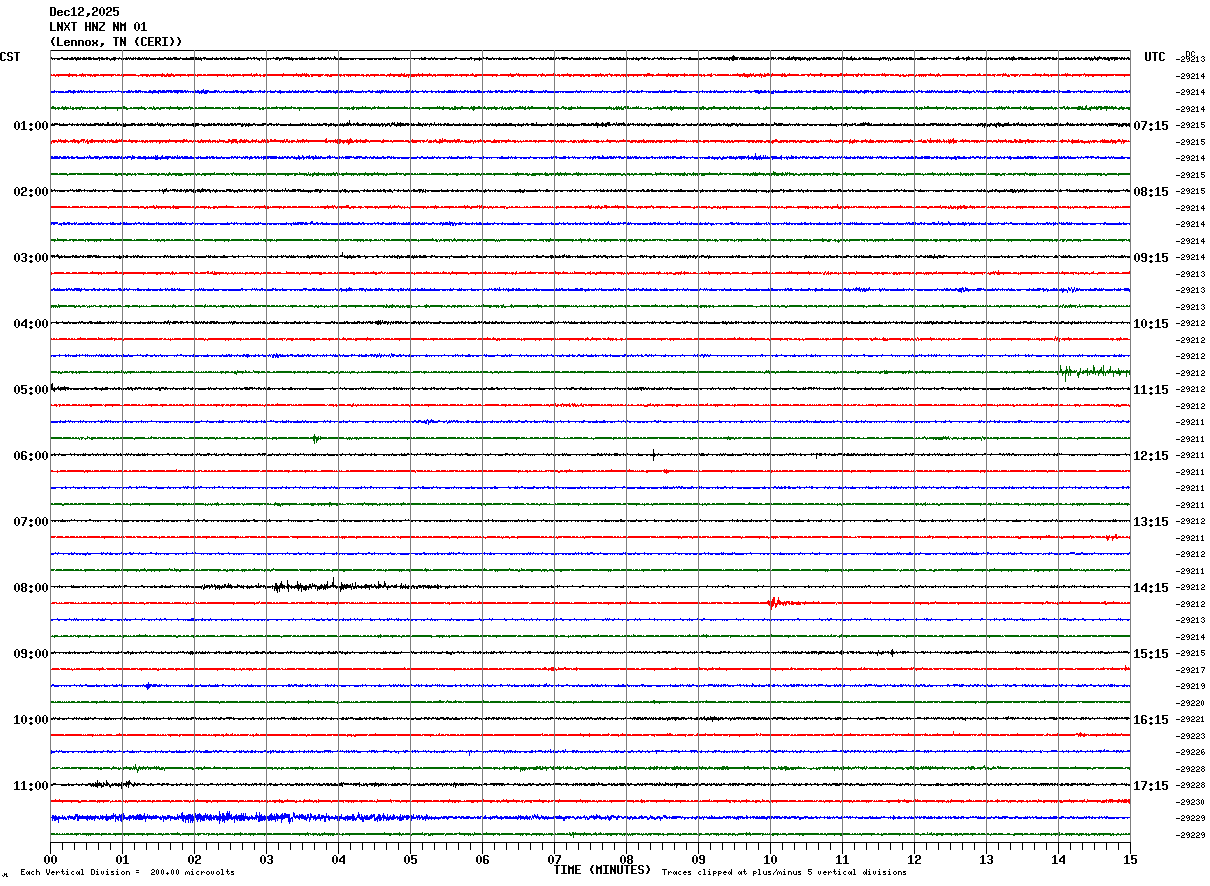This screenshot has width=1210, height=886.
Task: Click minute tick label 07 on time axis
Action: coord(554,859)
